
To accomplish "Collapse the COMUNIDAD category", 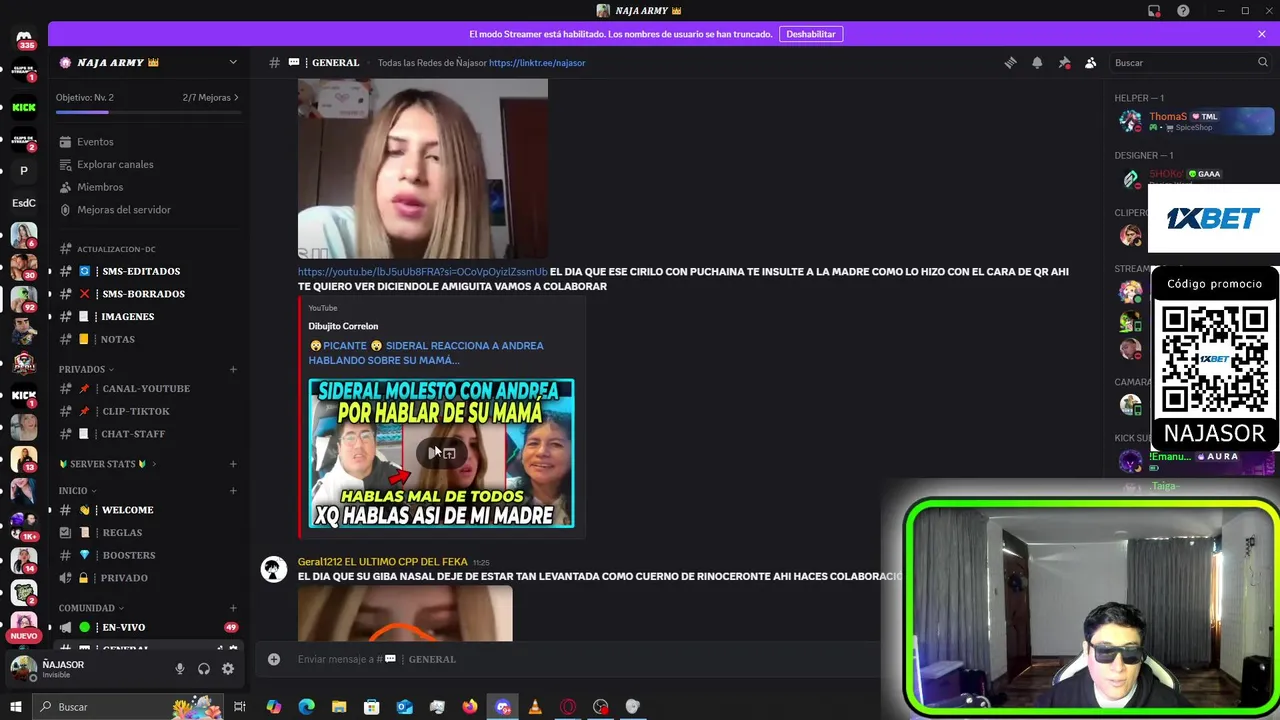I will point(90,608).
